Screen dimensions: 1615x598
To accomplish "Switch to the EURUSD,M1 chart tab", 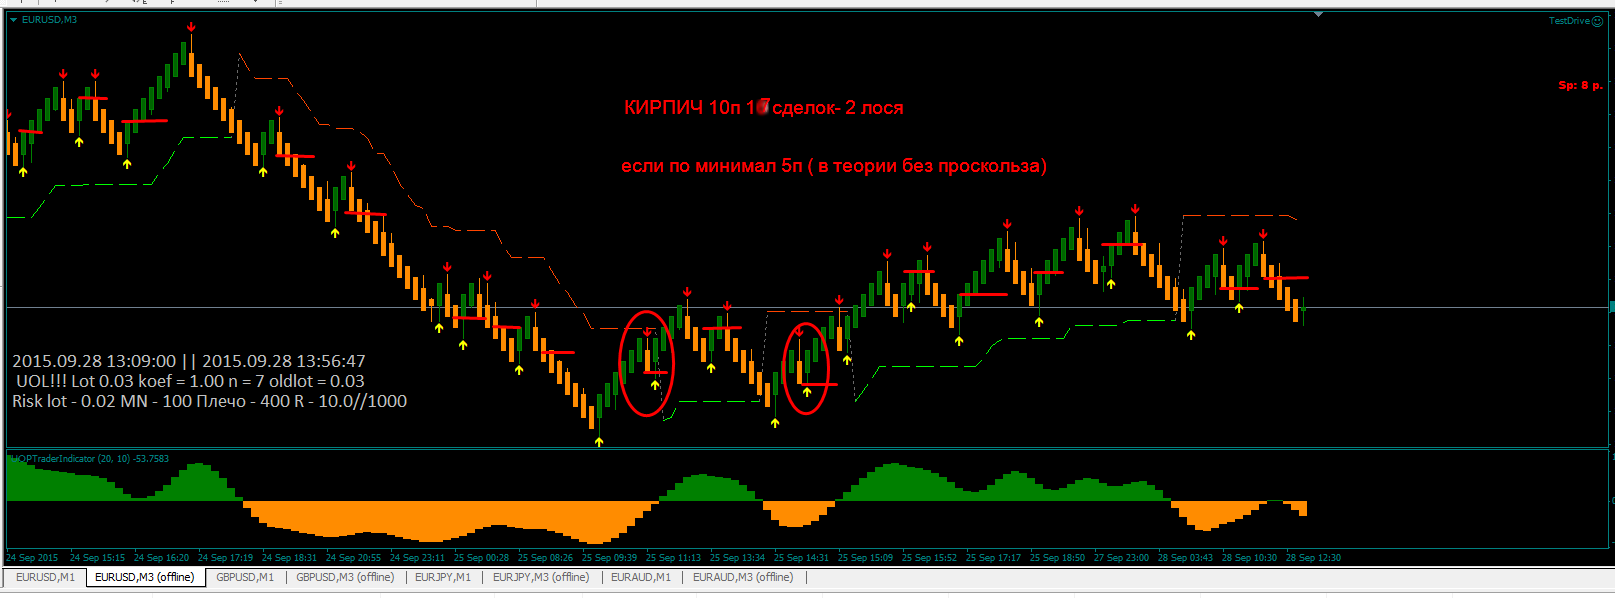I will coord(45,577).
